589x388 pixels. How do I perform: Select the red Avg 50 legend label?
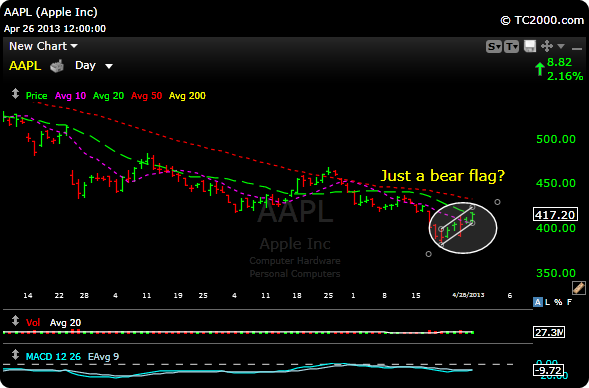click(146, 96)
